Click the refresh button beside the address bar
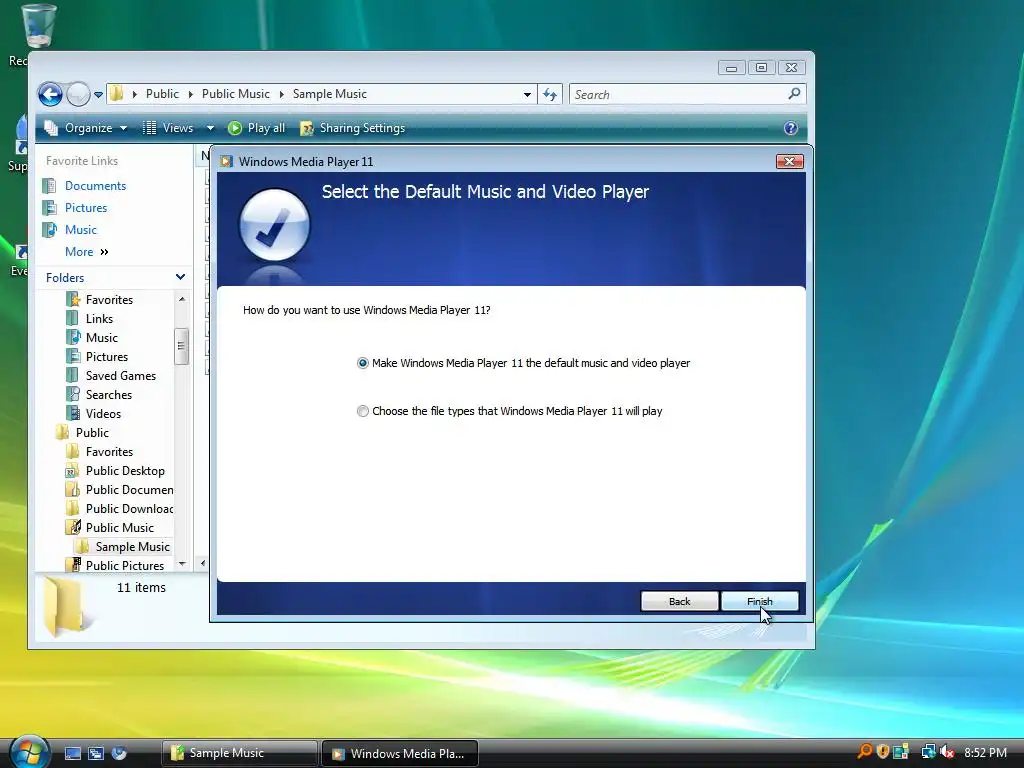This screenshot has height=768, width=1024. (550, 95)
